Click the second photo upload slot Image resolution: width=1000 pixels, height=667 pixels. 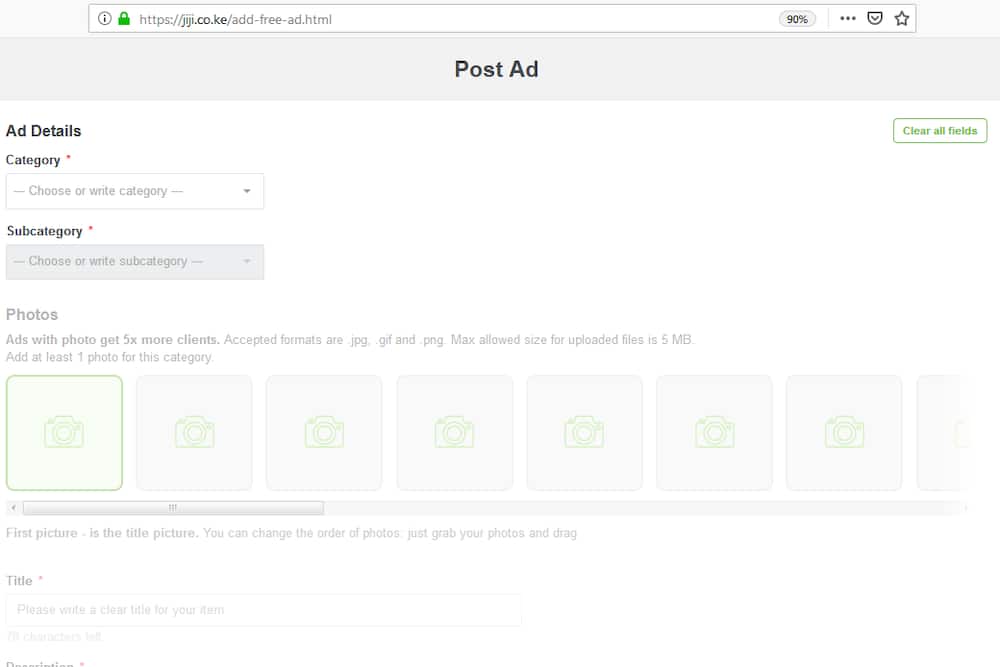click(x=195, y=433)
